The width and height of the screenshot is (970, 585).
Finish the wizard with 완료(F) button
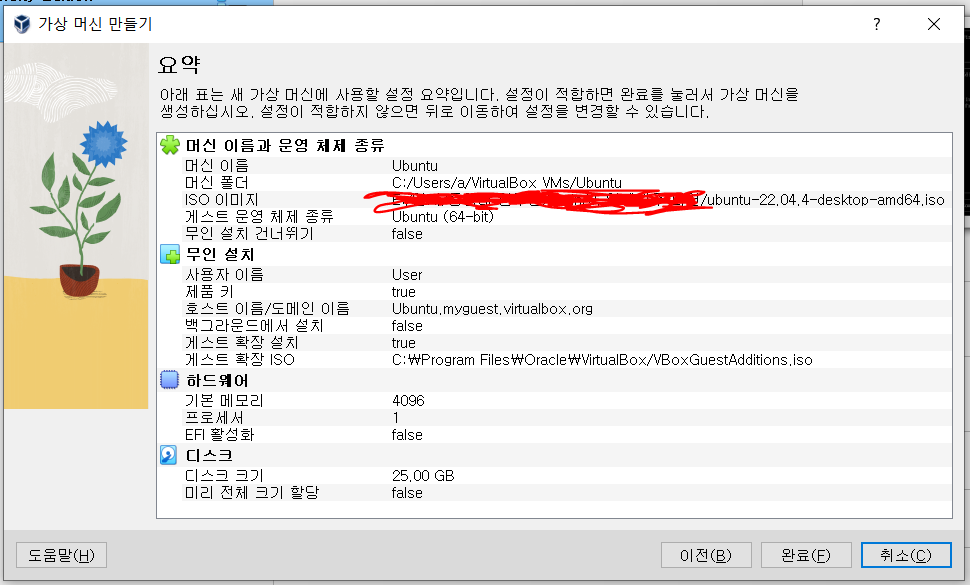click(x=806, y=555)
